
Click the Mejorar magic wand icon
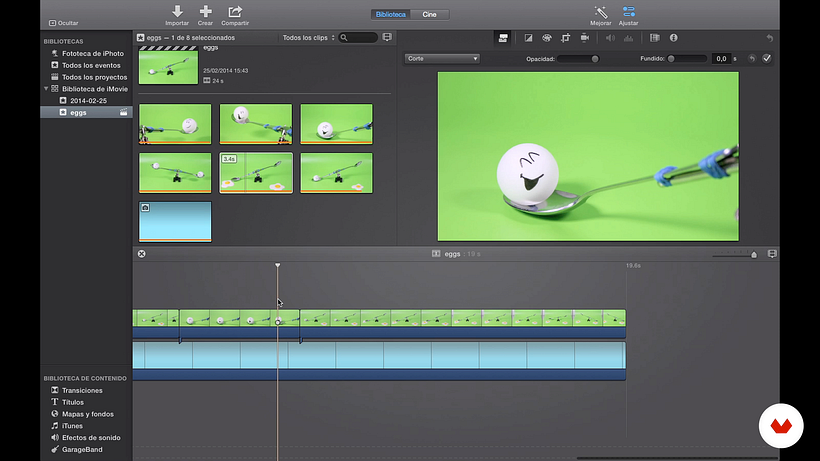pos(601,12)
